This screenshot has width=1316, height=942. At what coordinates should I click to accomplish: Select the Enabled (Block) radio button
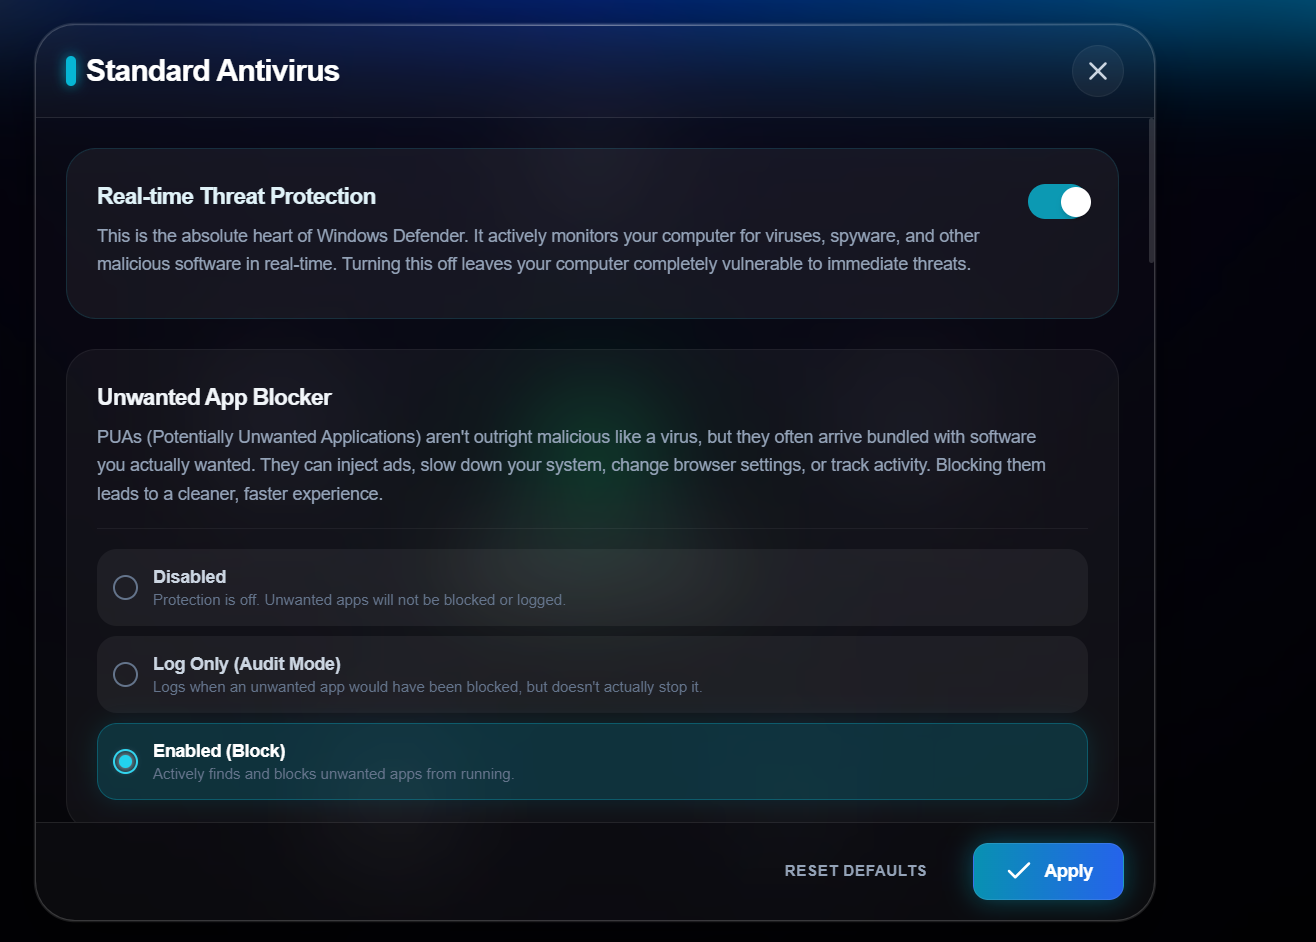[x=125, y=761]
